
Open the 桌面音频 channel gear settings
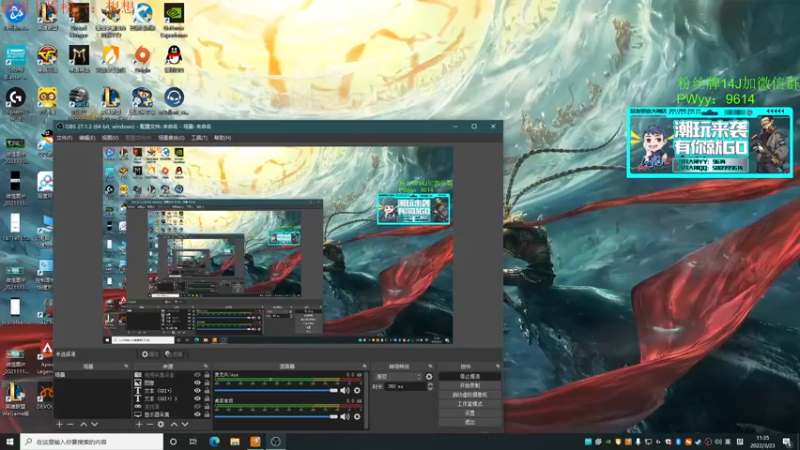(357, 416)
